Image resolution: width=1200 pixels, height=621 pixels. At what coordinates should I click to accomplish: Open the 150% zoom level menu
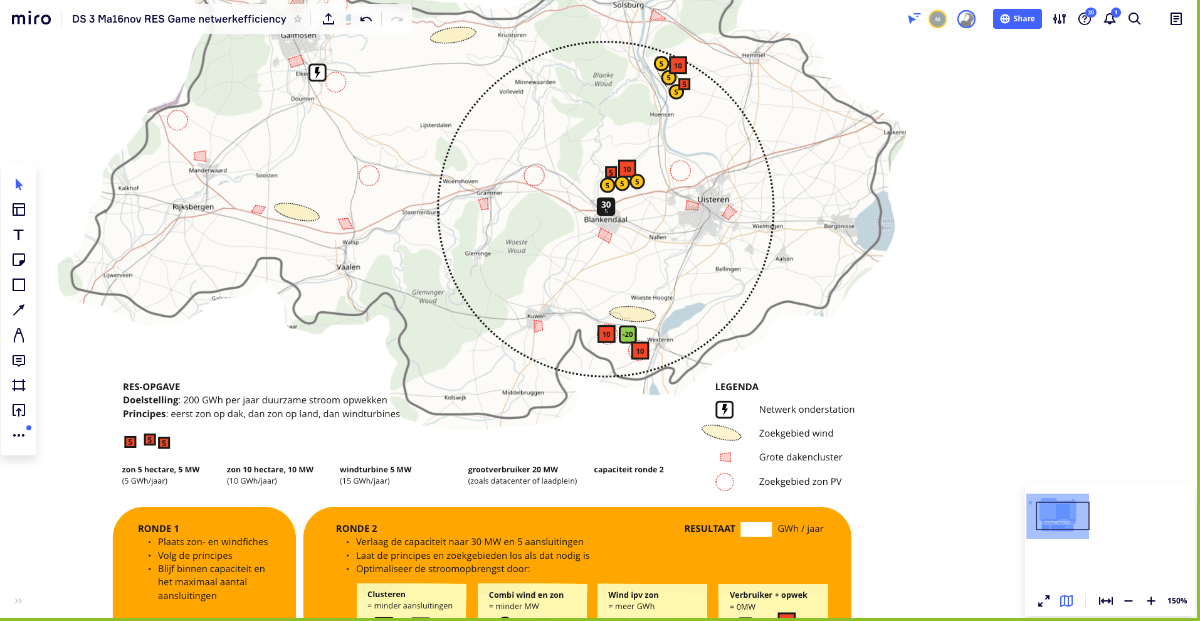(x=1177, y=601)
